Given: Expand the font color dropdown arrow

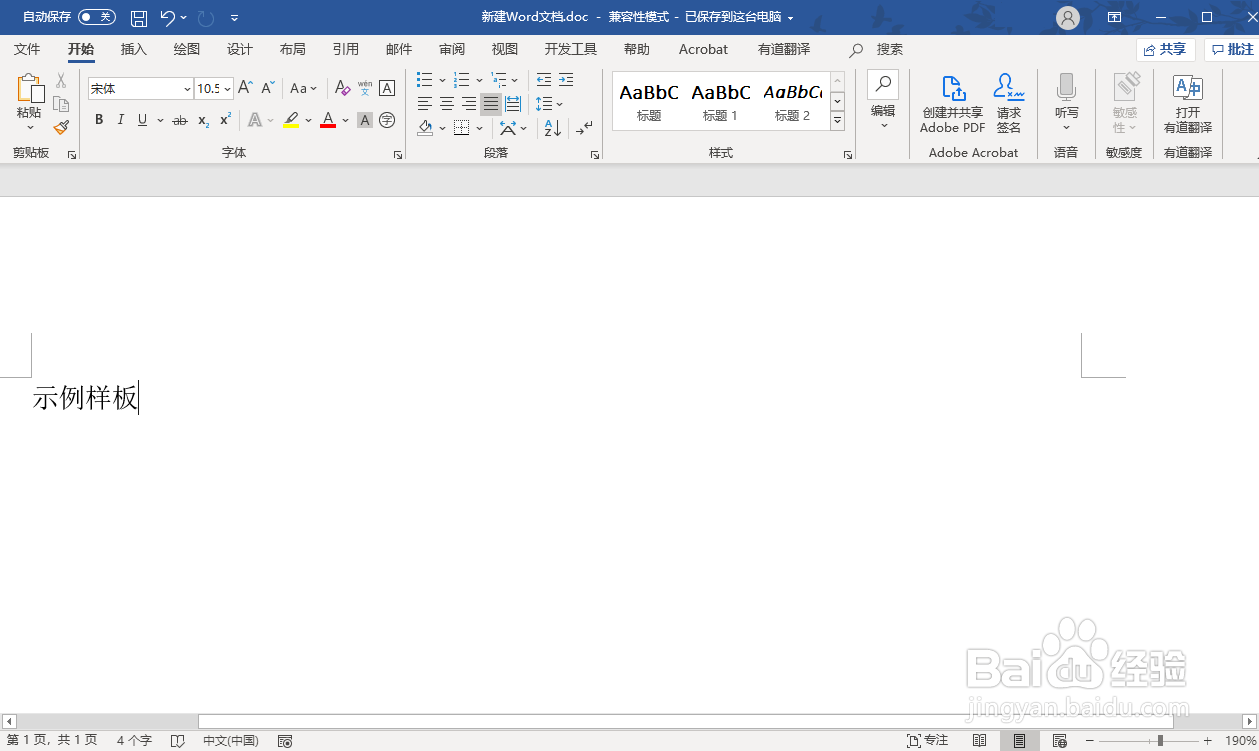Looking at the screenshot, I should coord(346,120).
